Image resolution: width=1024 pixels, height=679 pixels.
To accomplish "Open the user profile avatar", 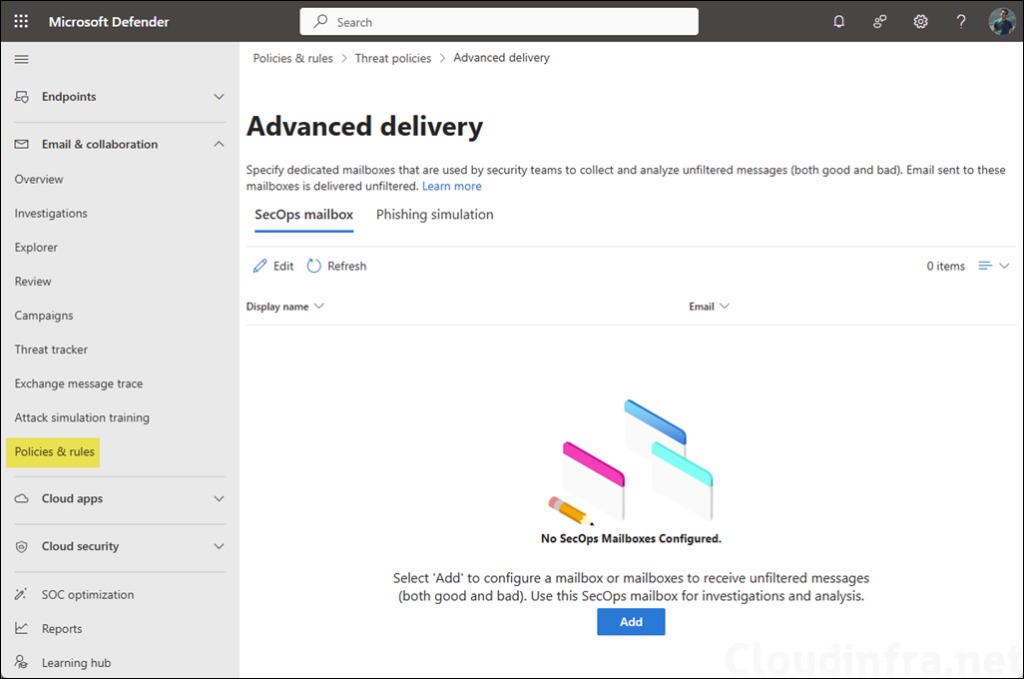I will click(1002, 21).
